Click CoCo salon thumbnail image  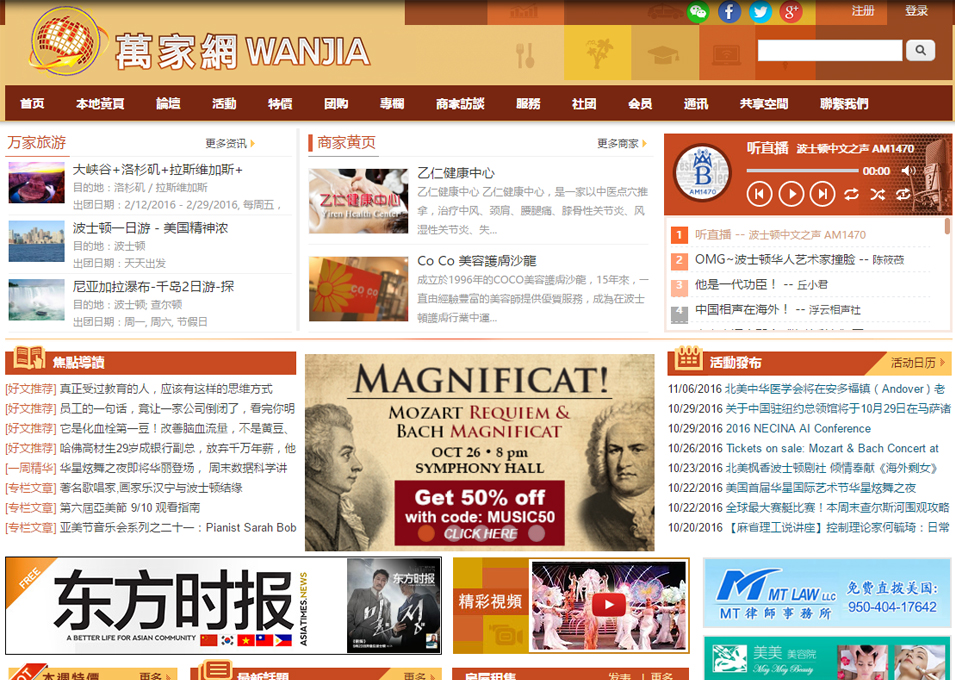(x=358, y=289)
